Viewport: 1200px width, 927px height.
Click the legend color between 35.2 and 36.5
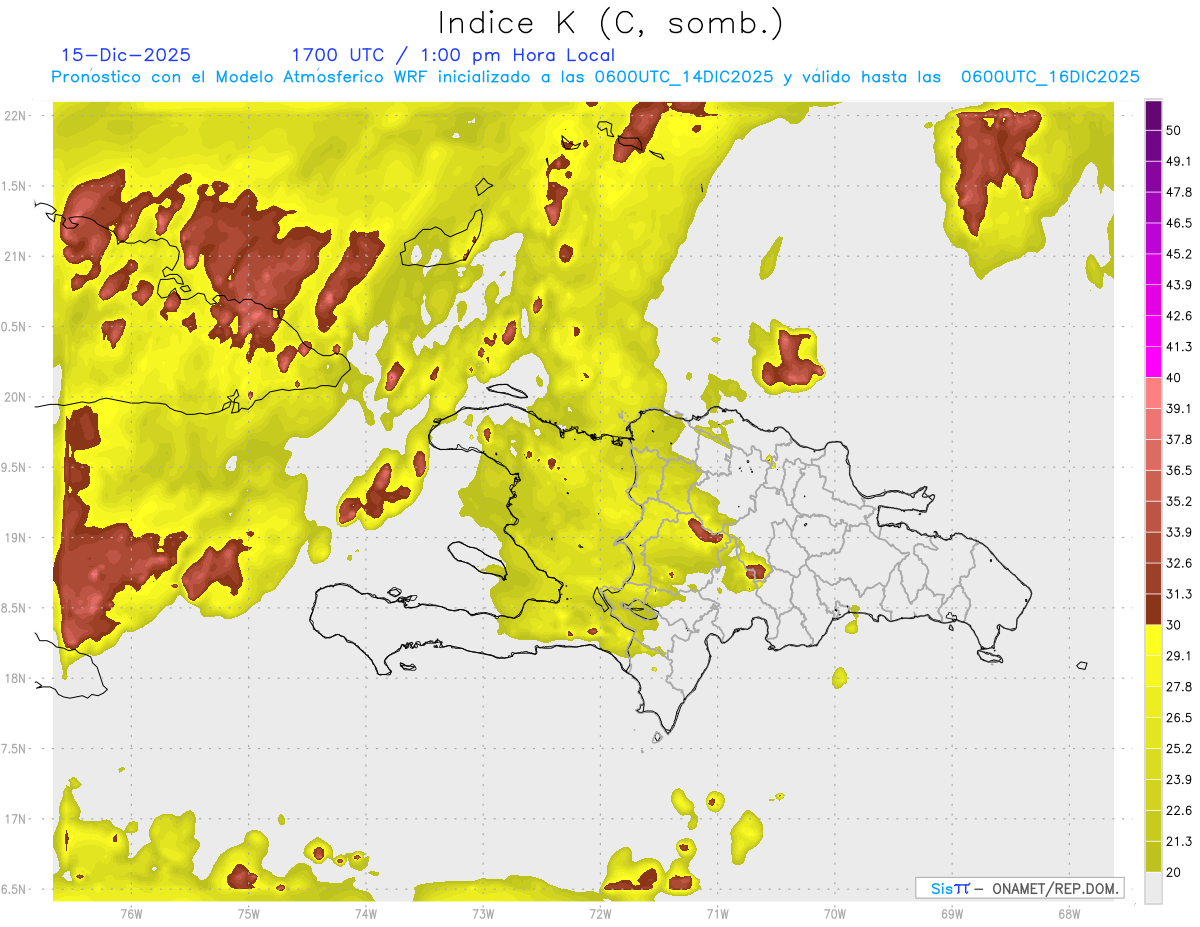pos(1153,486)
